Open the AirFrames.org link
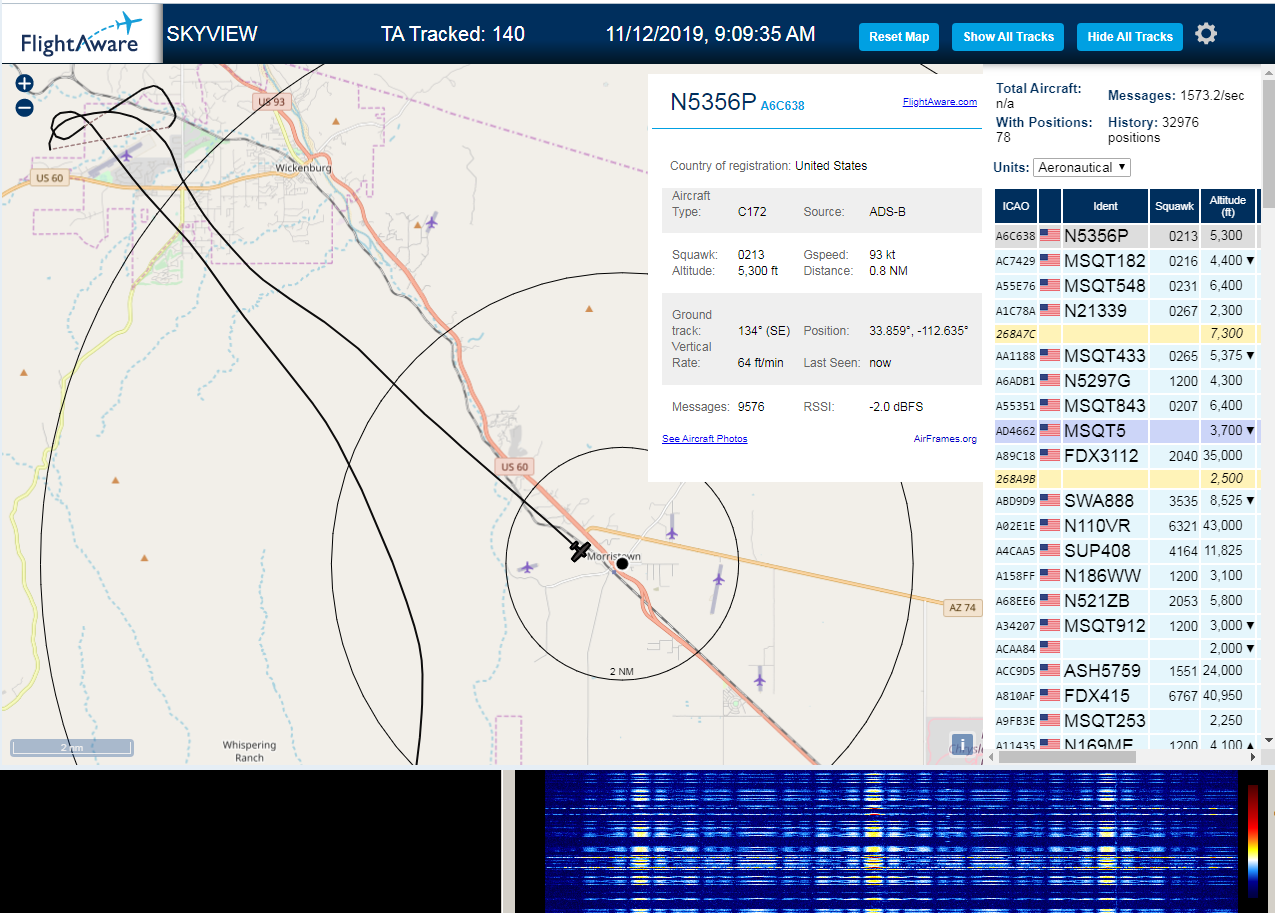1275x913 pixels. click(x=945, y=439)
